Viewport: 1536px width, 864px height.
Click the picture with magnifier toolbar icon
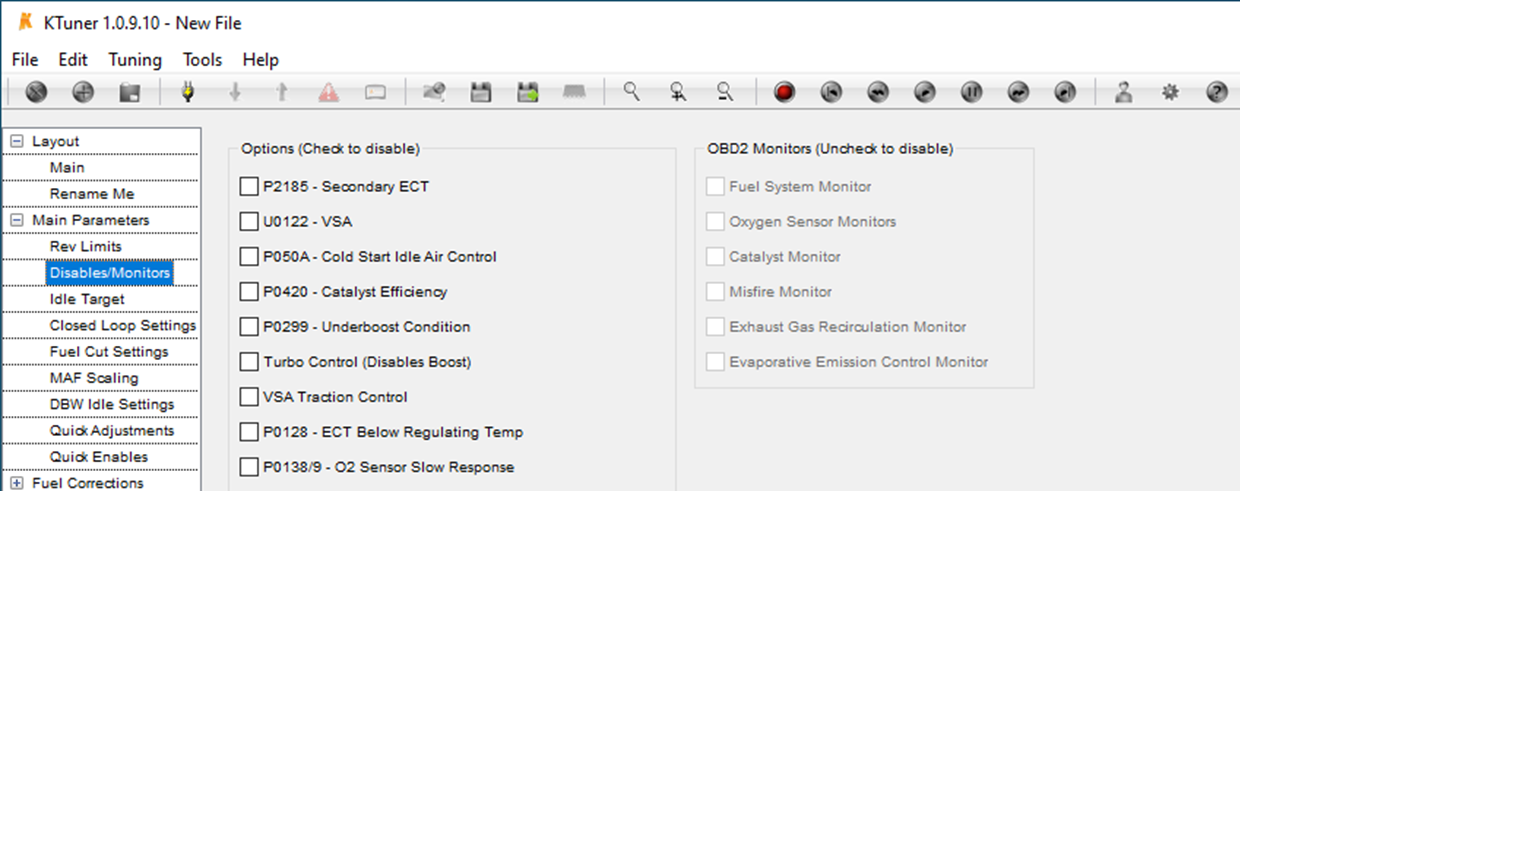click(434, 92)
